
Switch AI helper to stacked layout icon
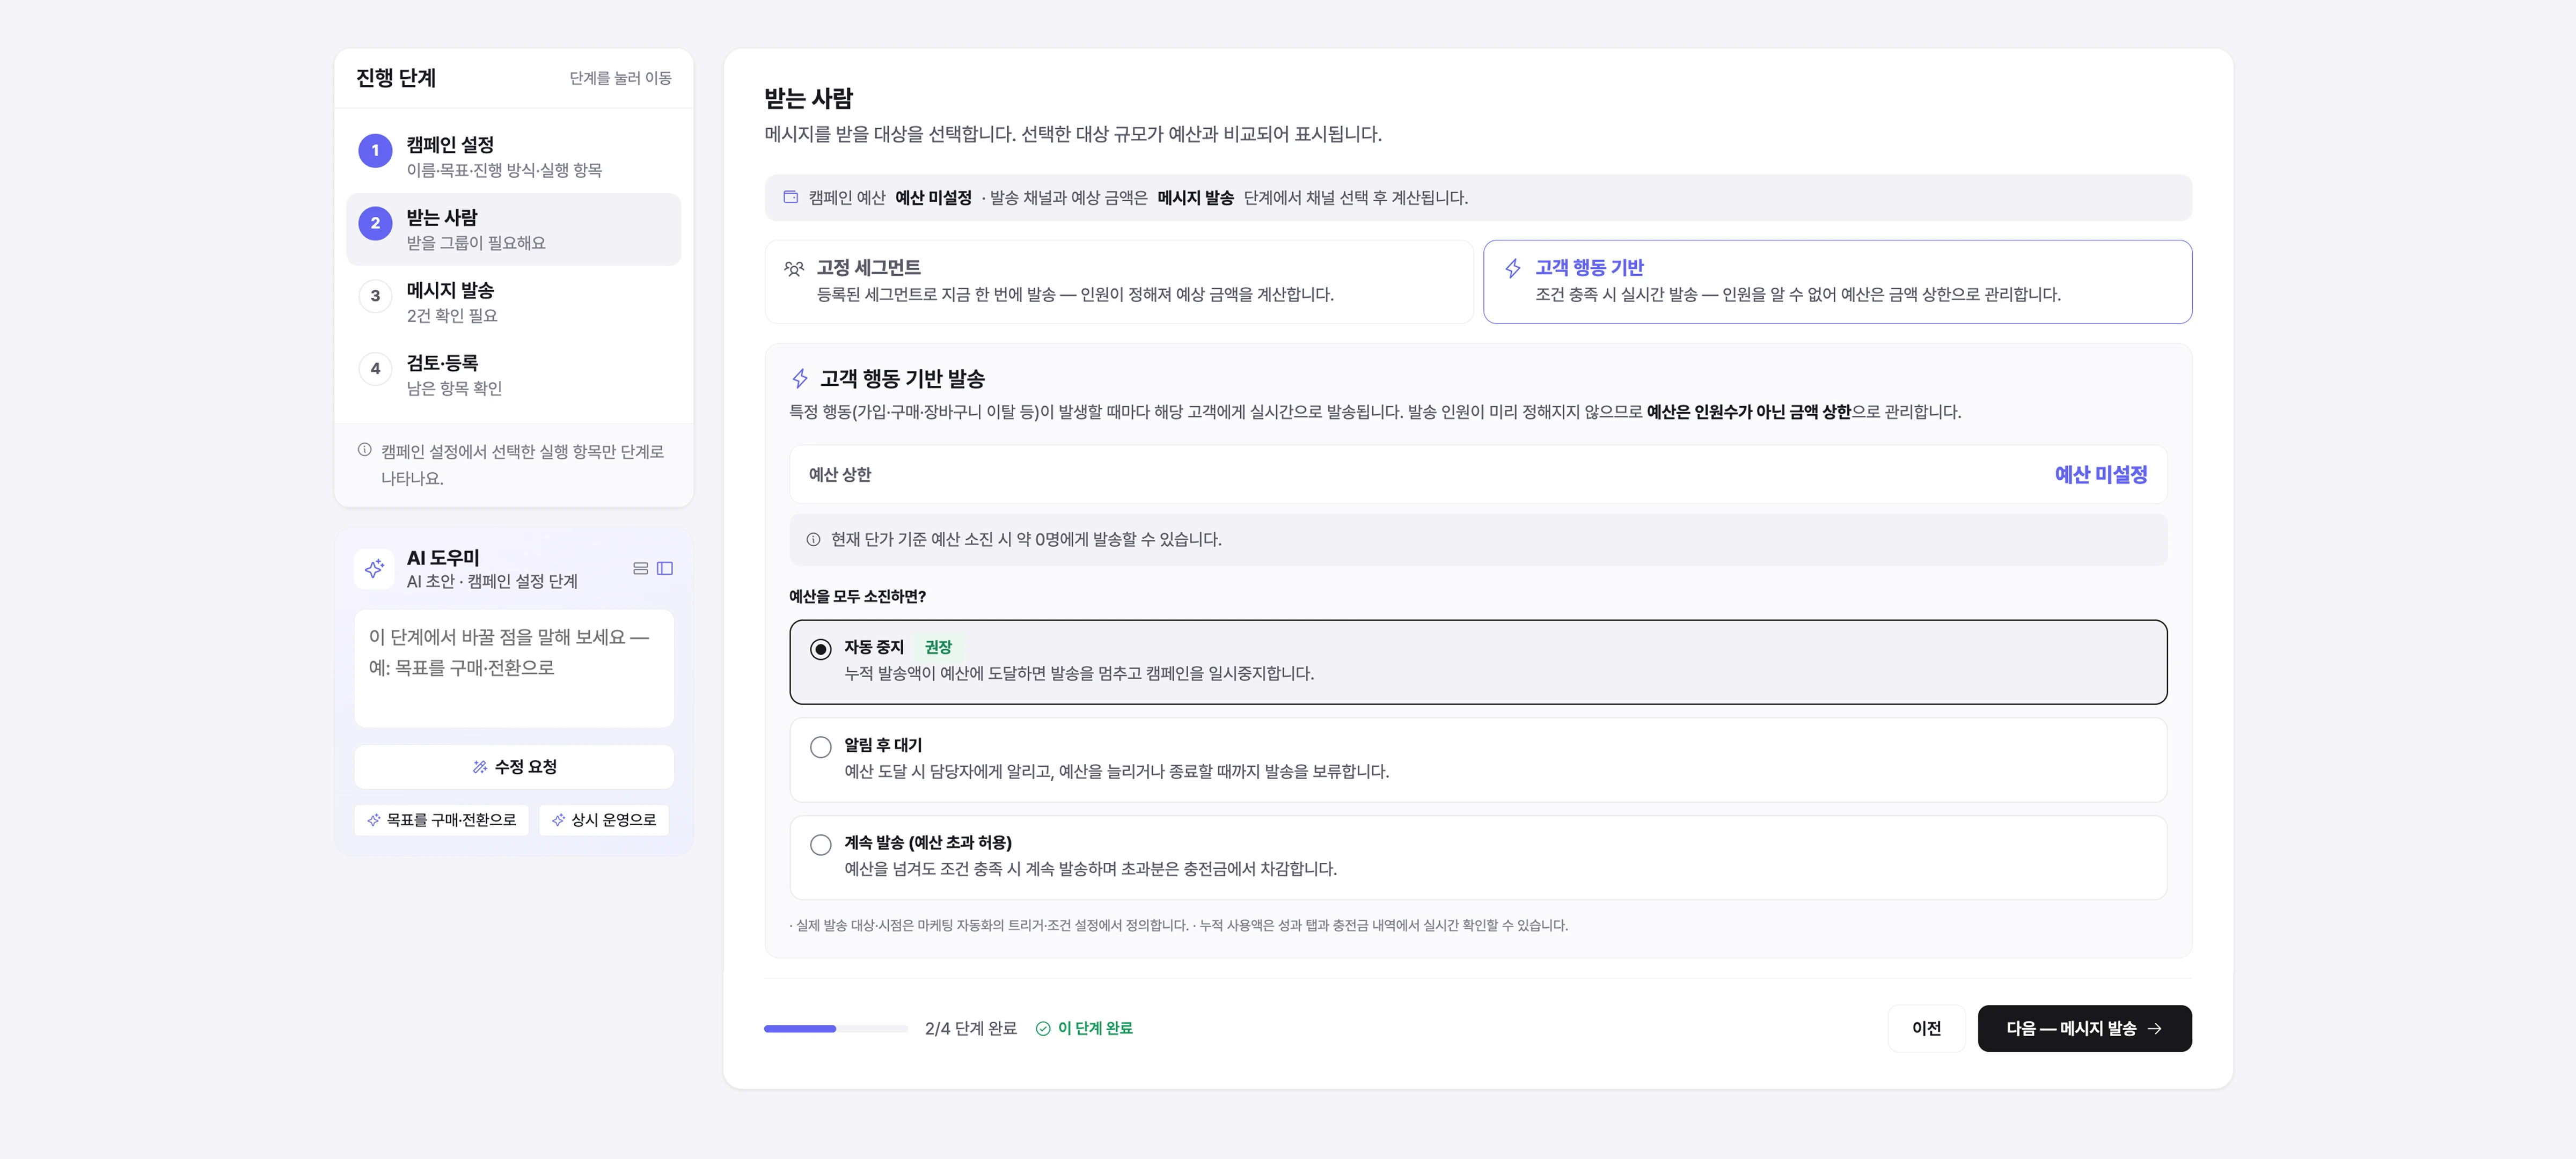(641, 568)
